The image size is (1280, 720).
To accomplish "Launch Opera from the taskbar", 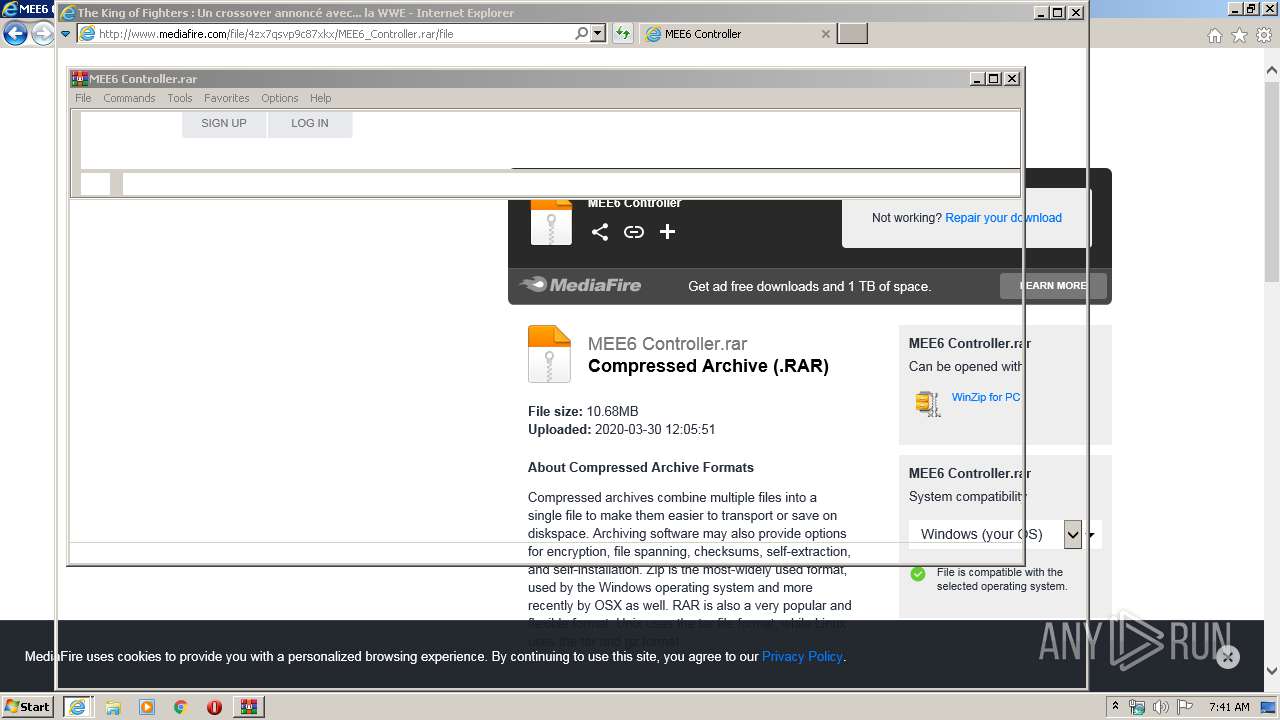I will pos(214,707).
